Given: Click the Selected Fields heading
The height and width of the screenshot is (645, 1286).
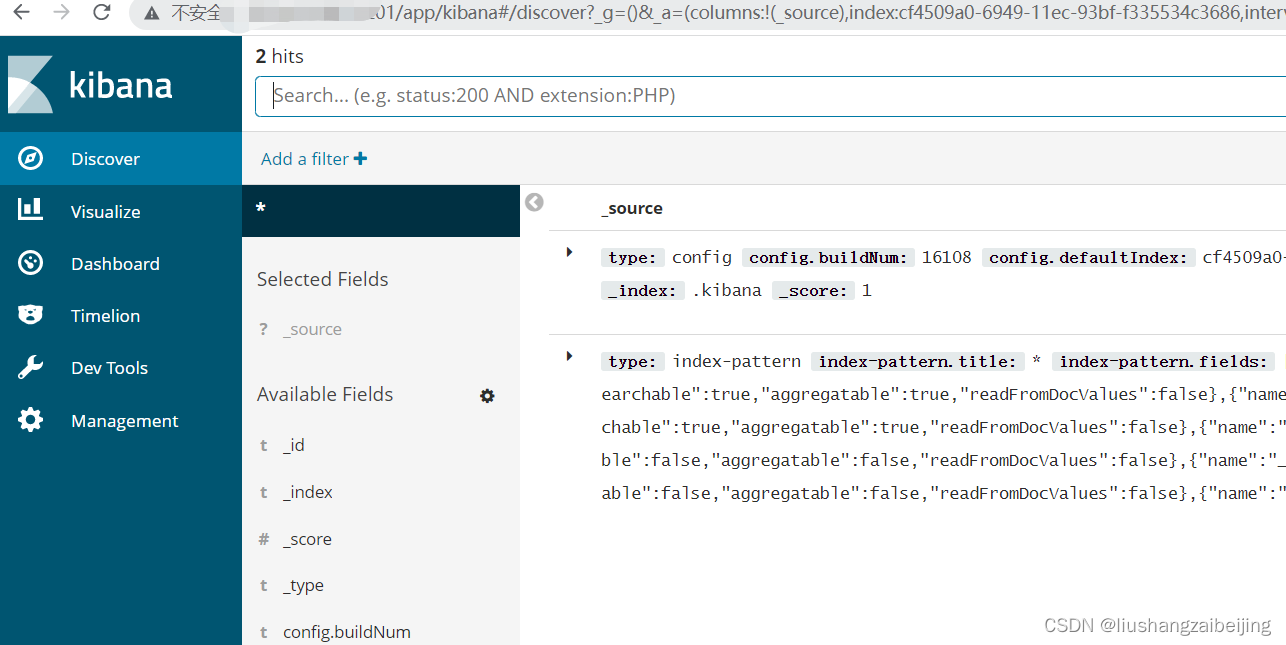Looking at the screenshot, I should coord(322,279).
